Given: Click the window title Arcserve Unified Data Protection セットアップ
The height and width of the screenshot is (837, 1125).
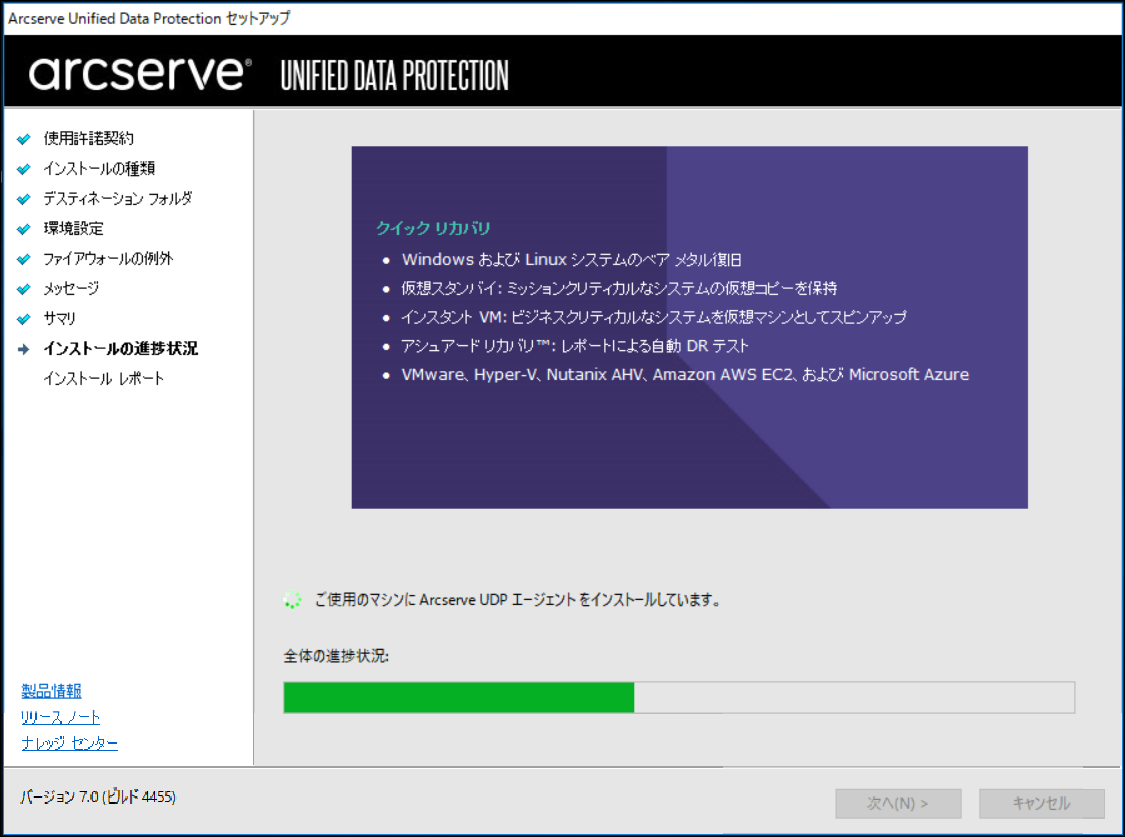Looking at the screenshot, I should (149, 18).
